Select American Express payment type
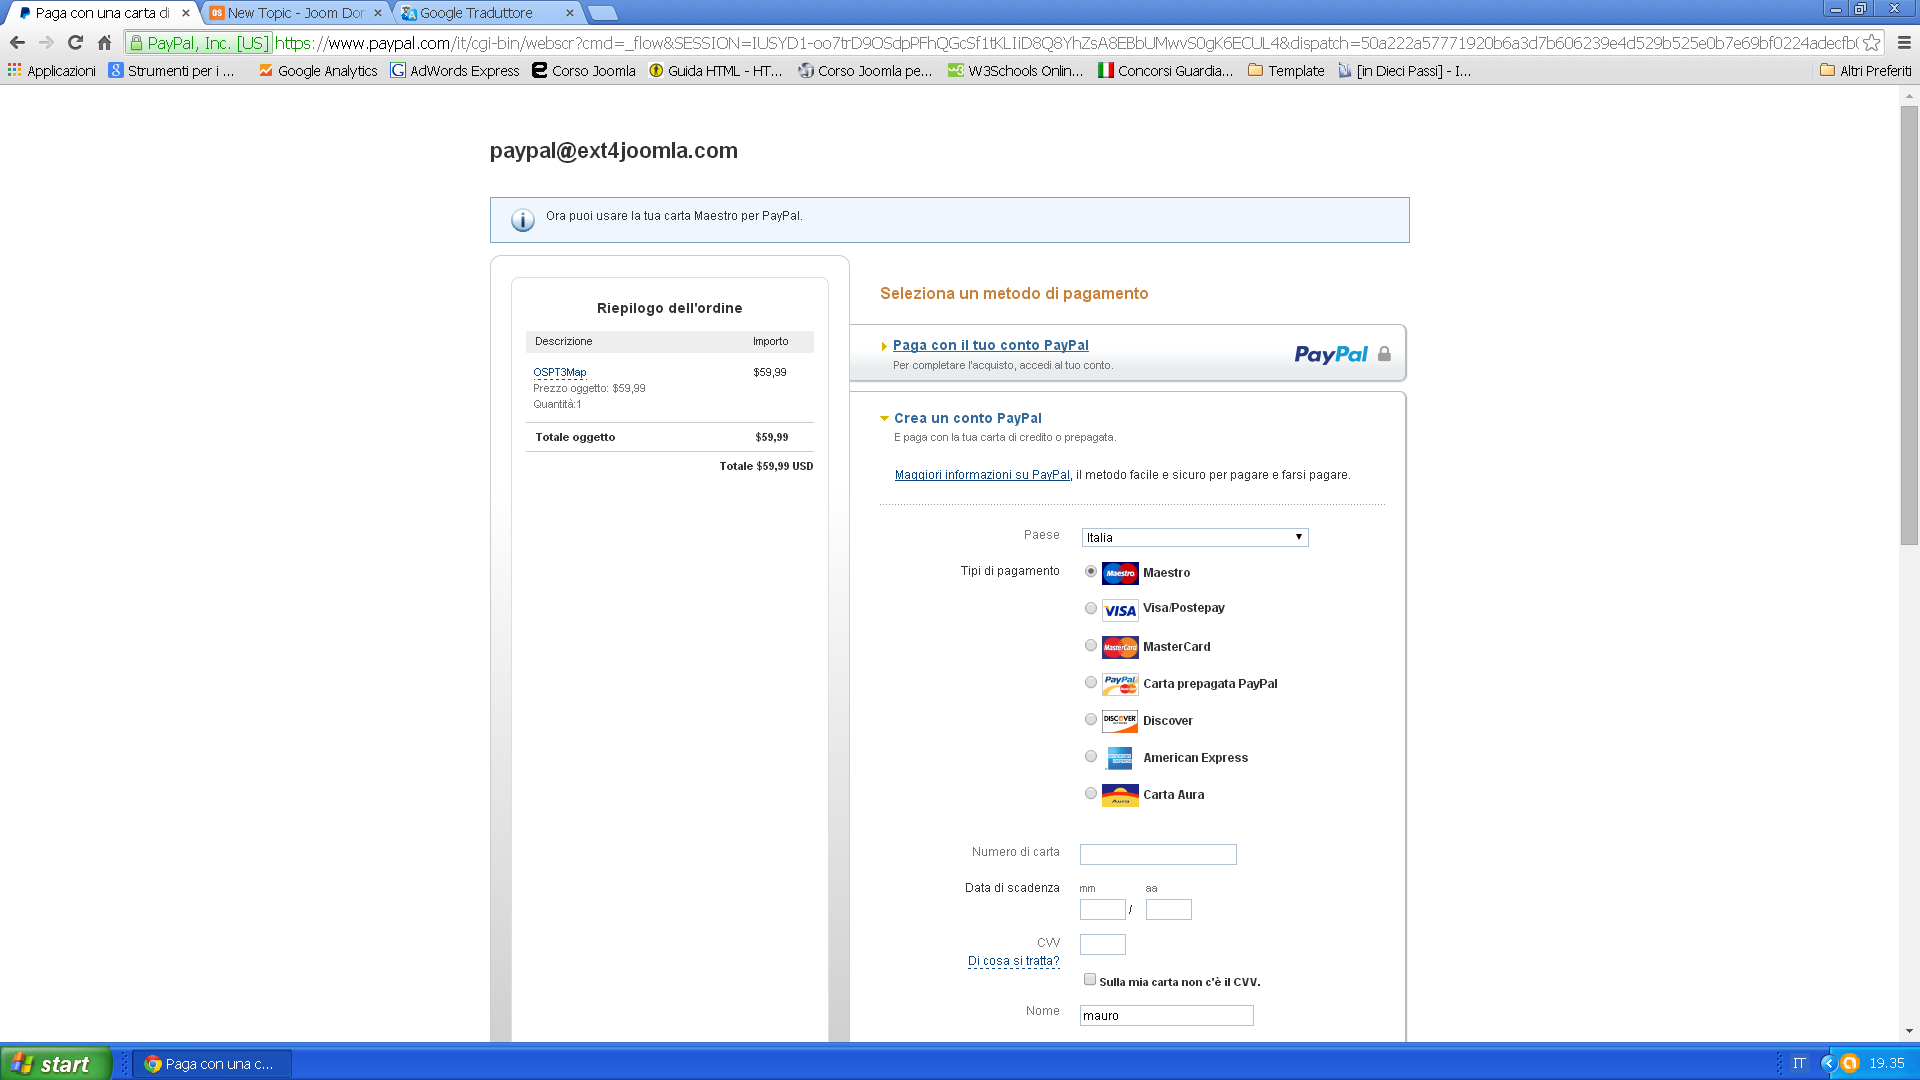This screenshot has width=1920, height=1080. (1091, 756)
